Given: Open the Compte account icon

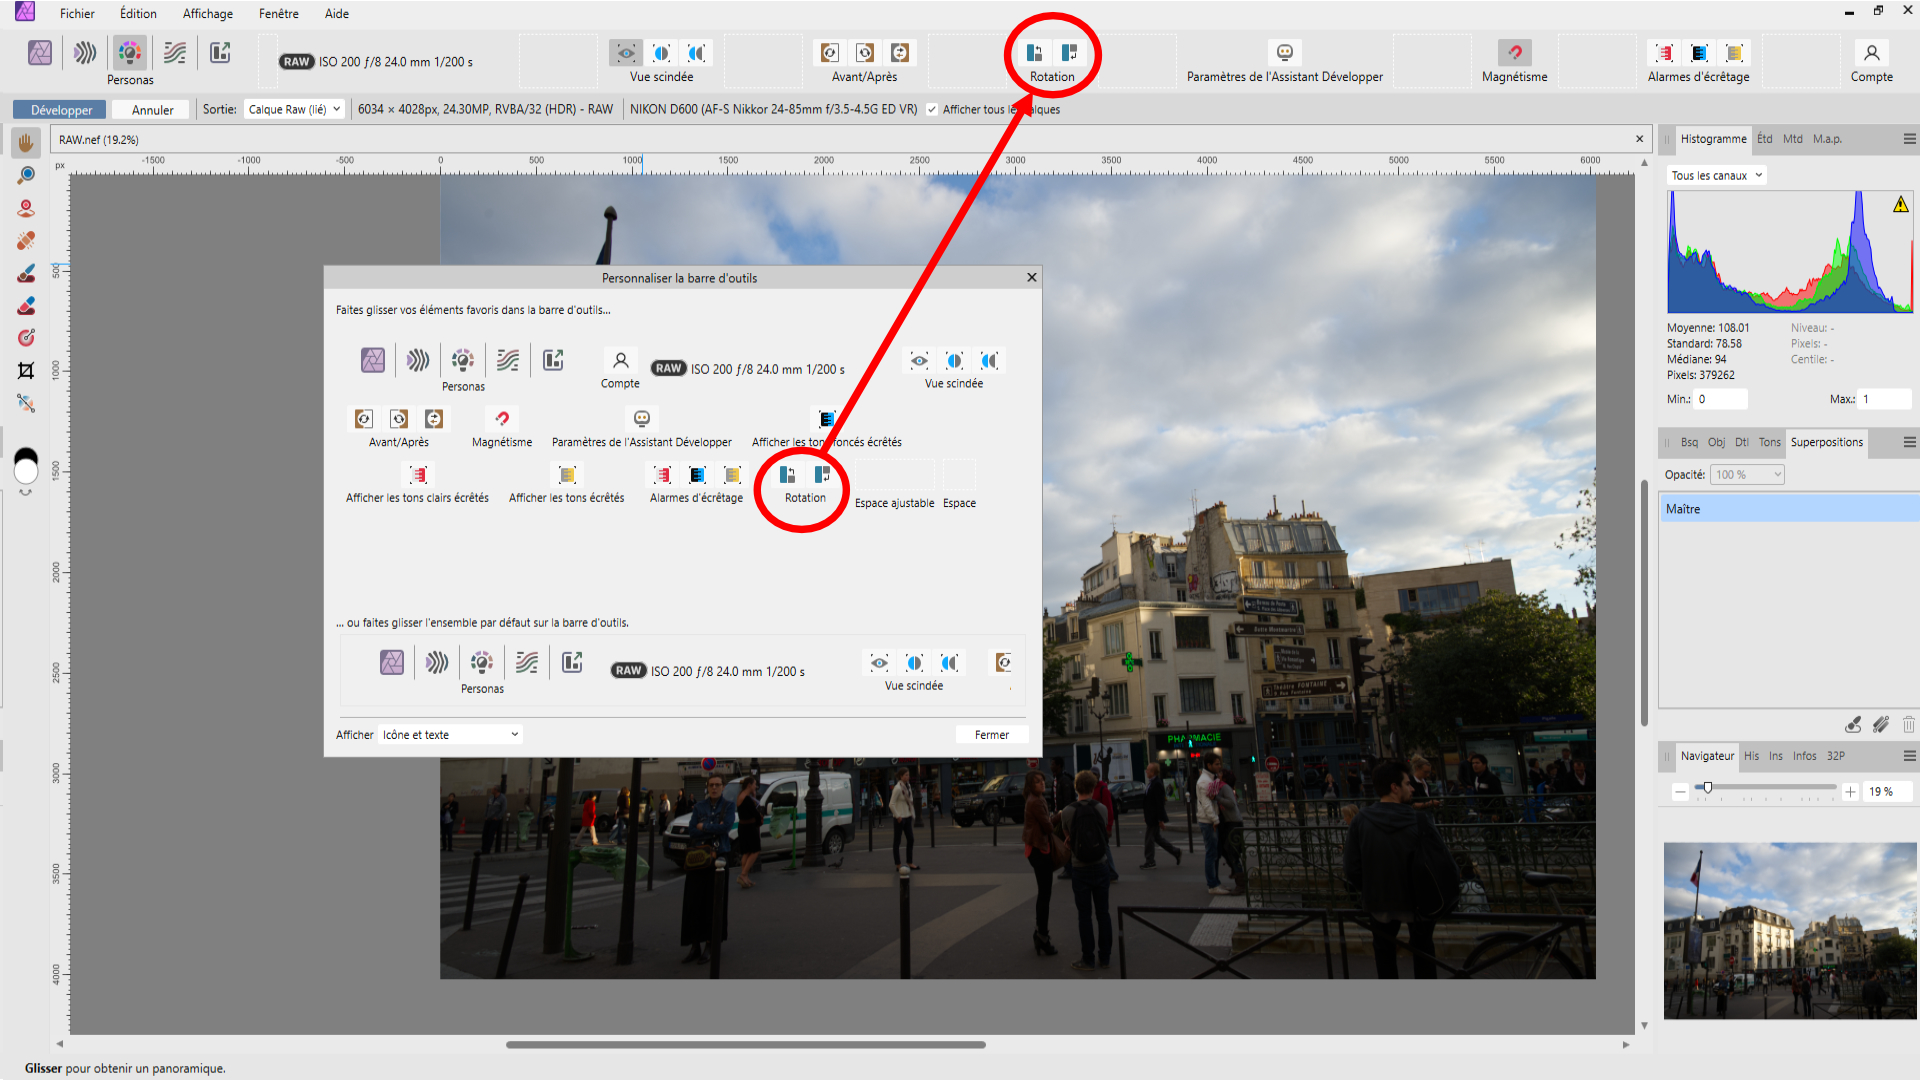Looking at the screenshot, I should (1871, 52).
